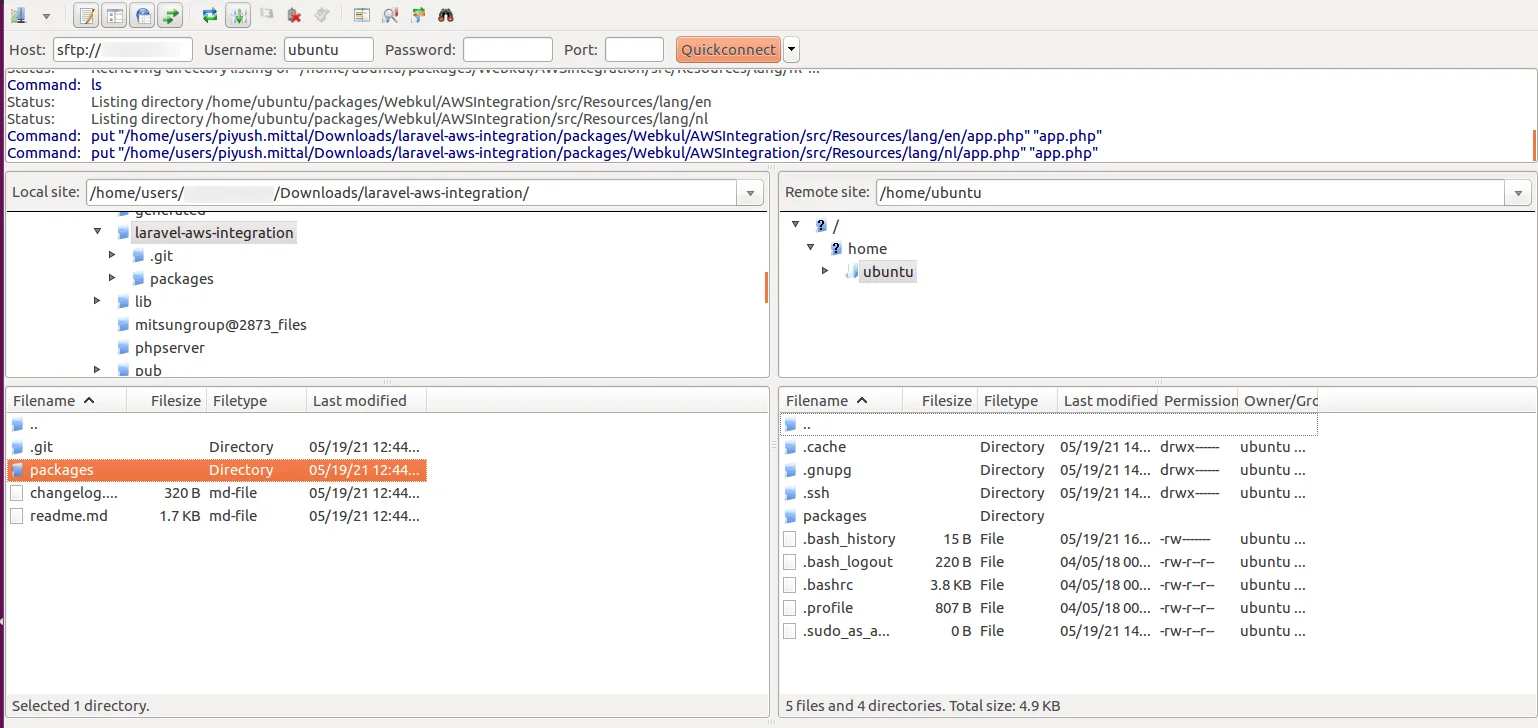The width and height of the screenshot is (1538, 728).
Task: Open directory listing filters dialog
Action: click(362, 15)
